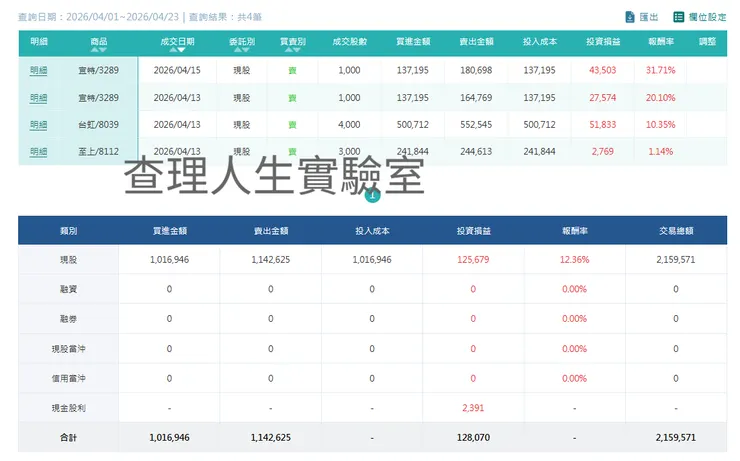Click the 成交日期 column header
Image resolution: width=740 pixels, height=461 pixels.
tap(177, 42)
